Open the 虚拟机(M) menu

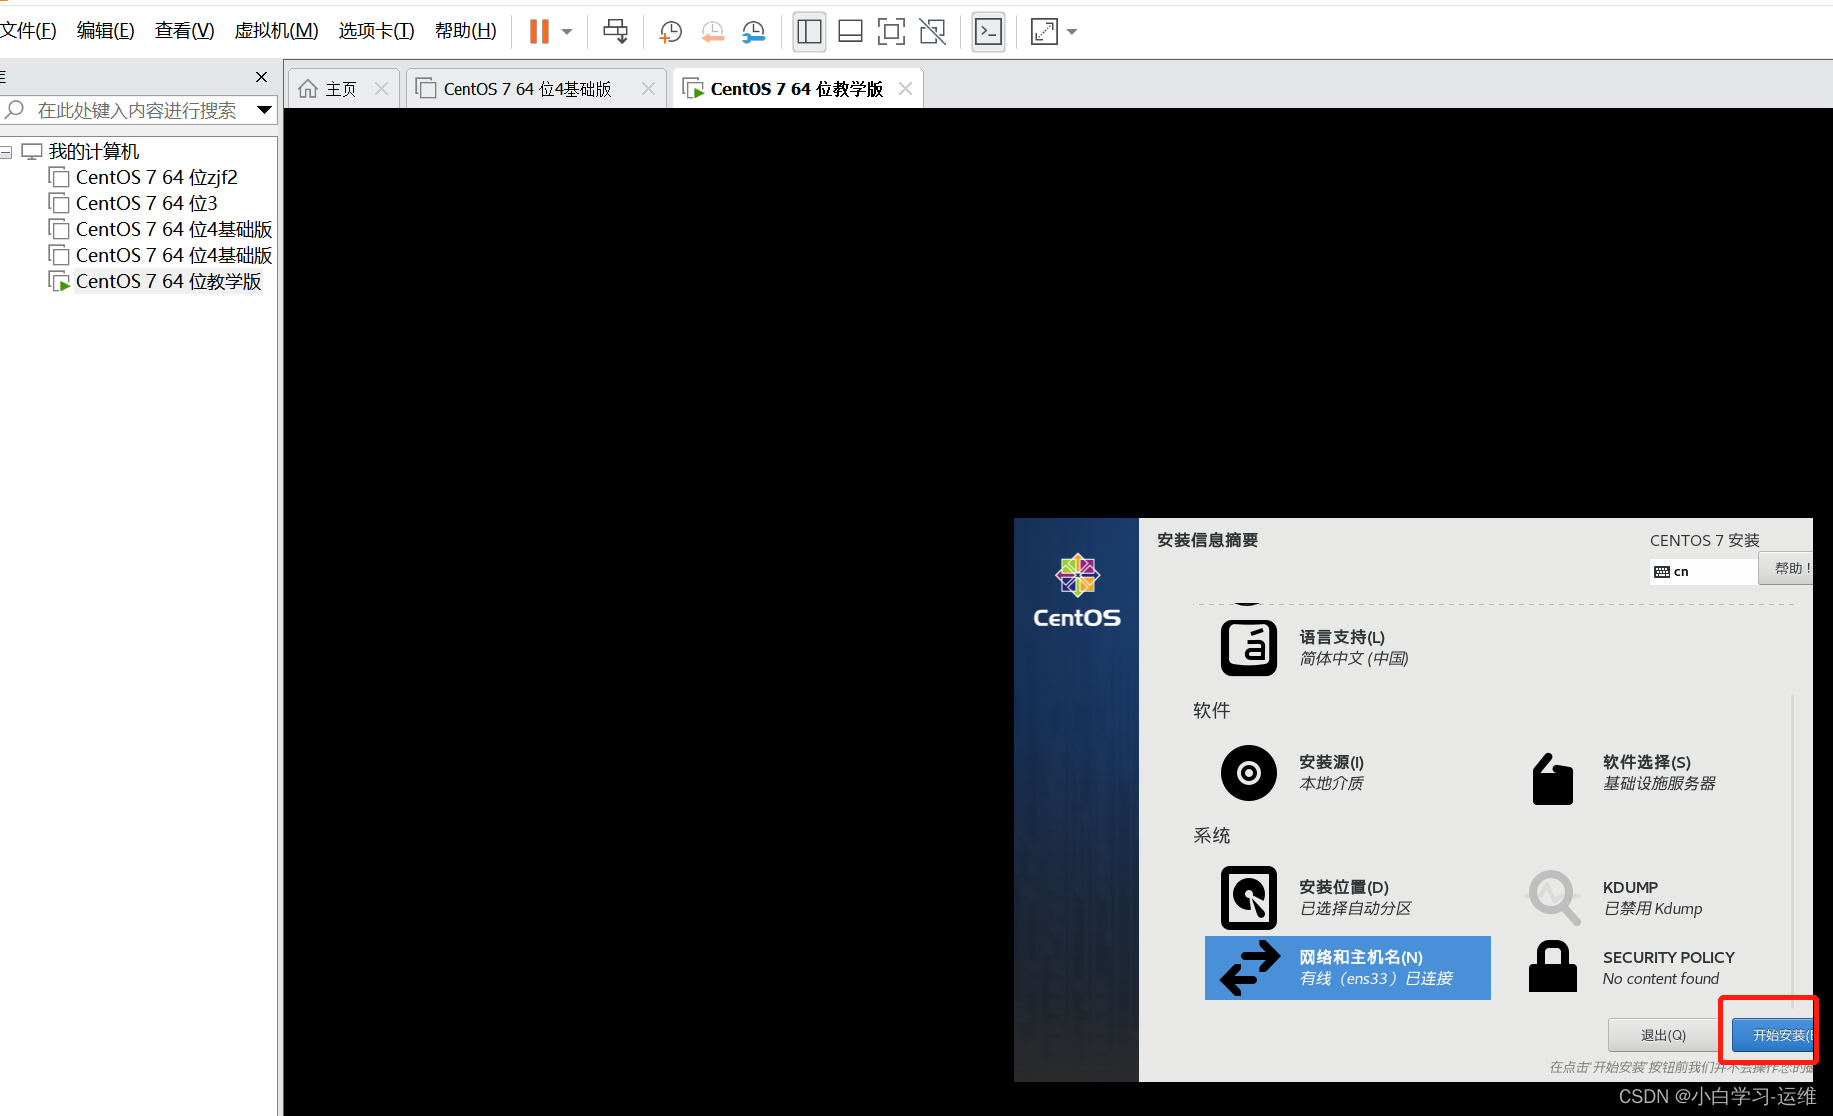[276, 31]
